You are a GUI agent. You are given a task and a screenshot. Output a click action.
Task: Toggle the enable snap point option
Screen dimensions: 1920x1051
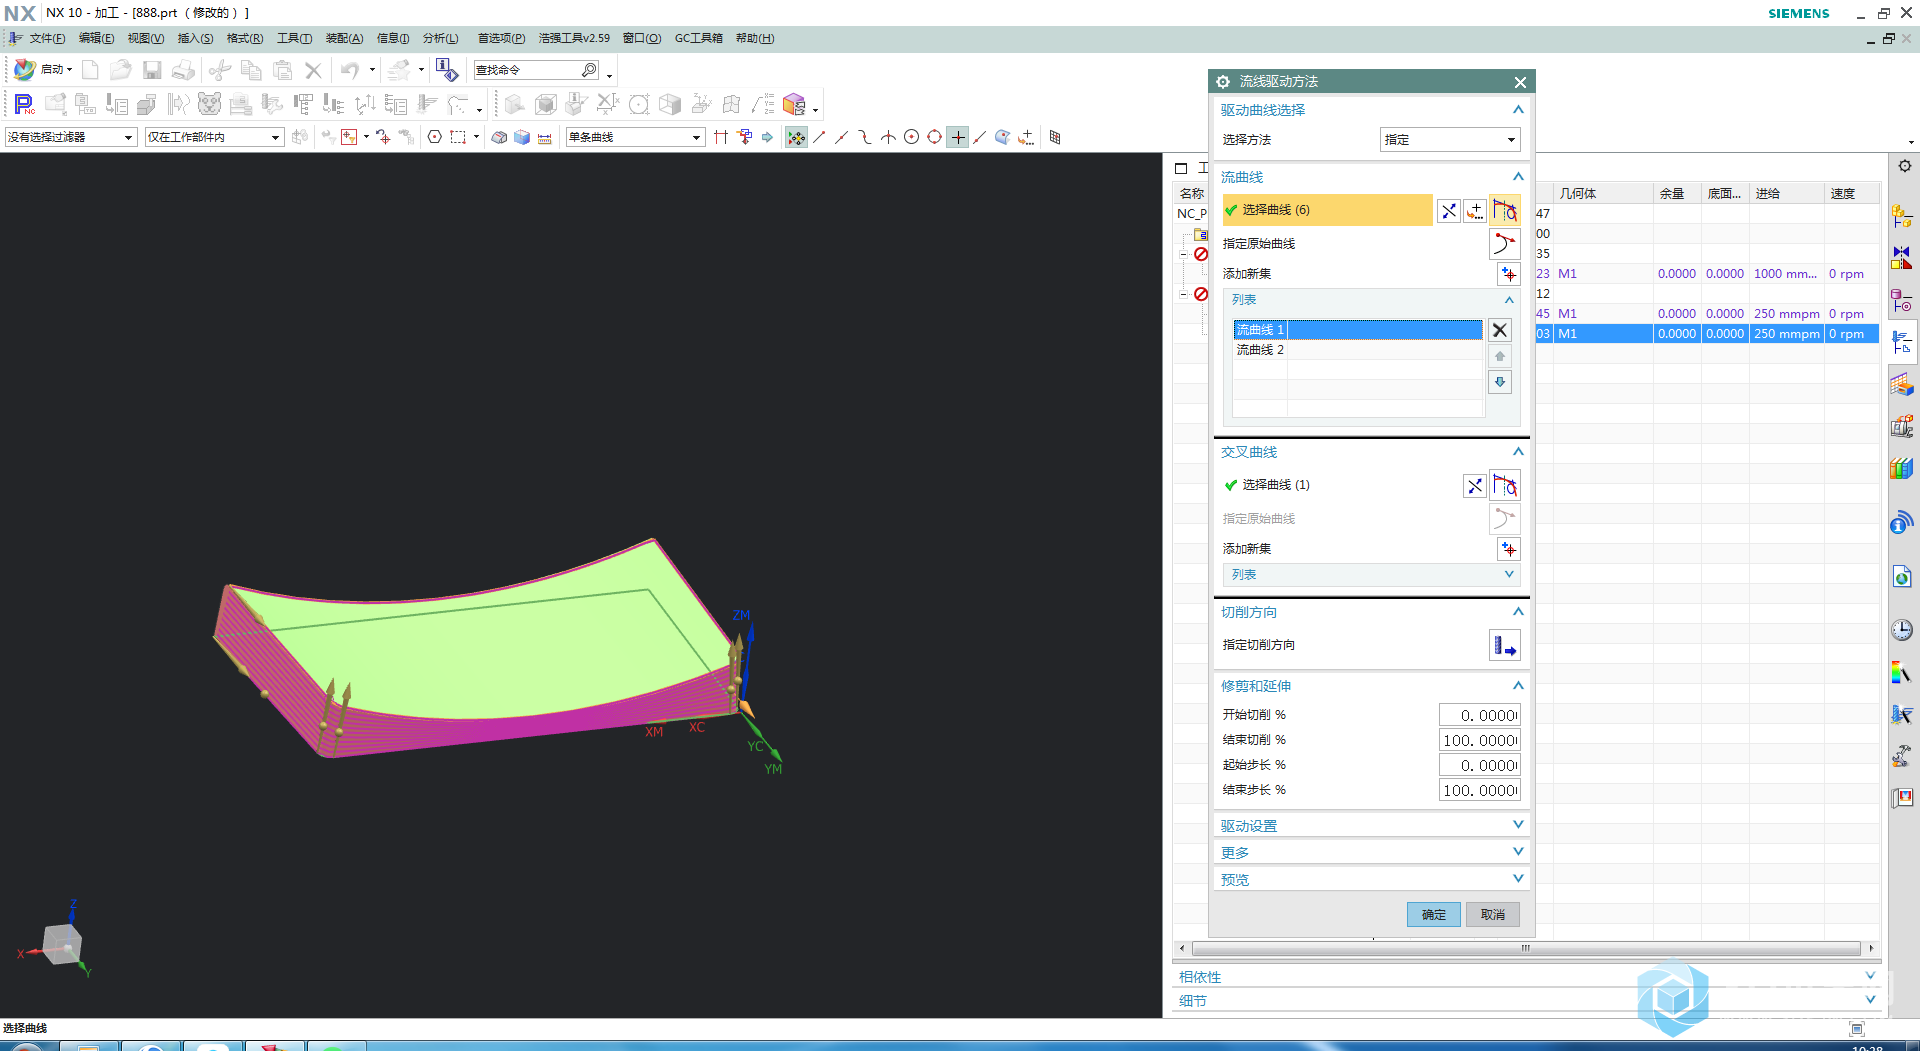796,137
